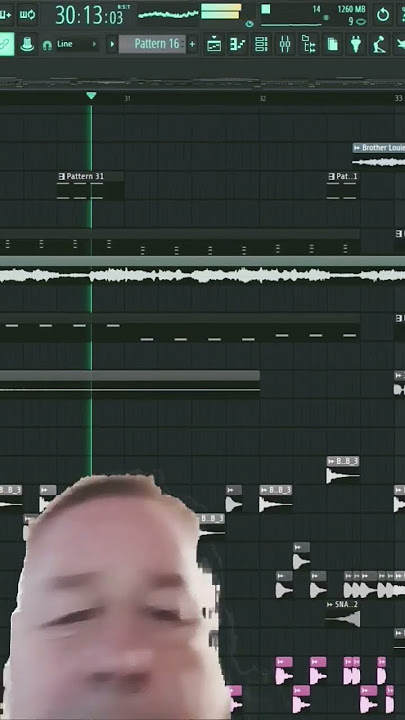The width and height of the screenshot is (405, 720).
Task: Click bar 33 on the timeline ruler
Action: coord(398,98)
